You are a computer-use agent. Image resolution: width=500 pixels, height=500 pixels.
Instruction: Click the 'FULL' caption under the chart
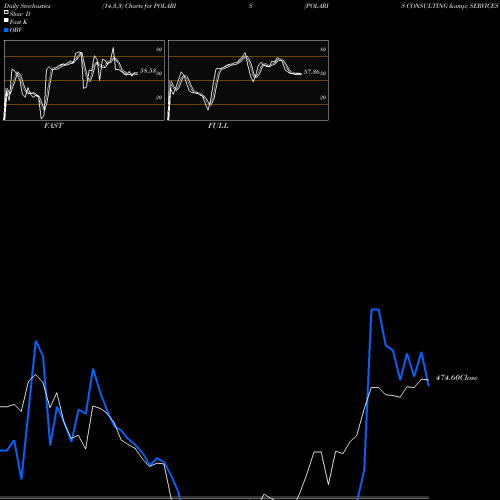click(218, 126)
